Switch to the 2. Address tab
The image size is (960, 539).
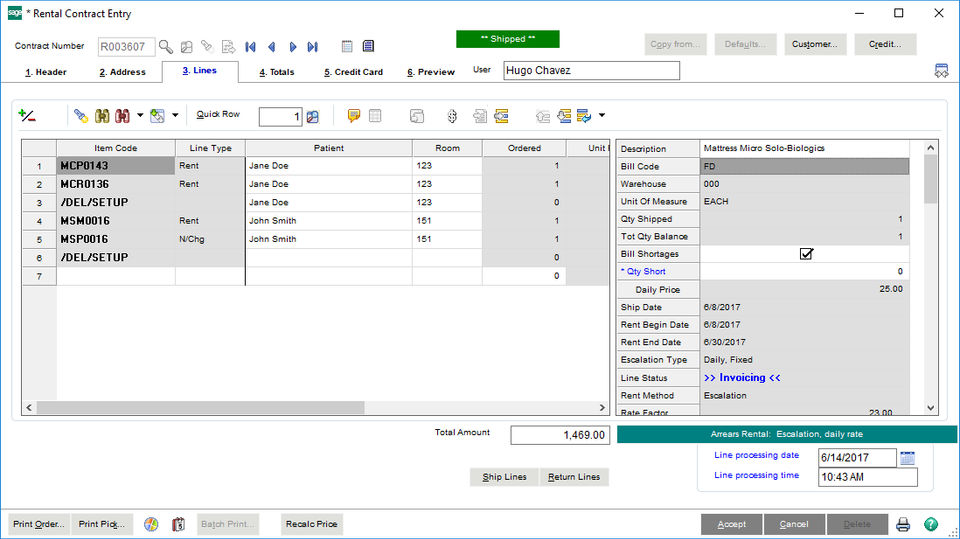click(x=122, y=72)
